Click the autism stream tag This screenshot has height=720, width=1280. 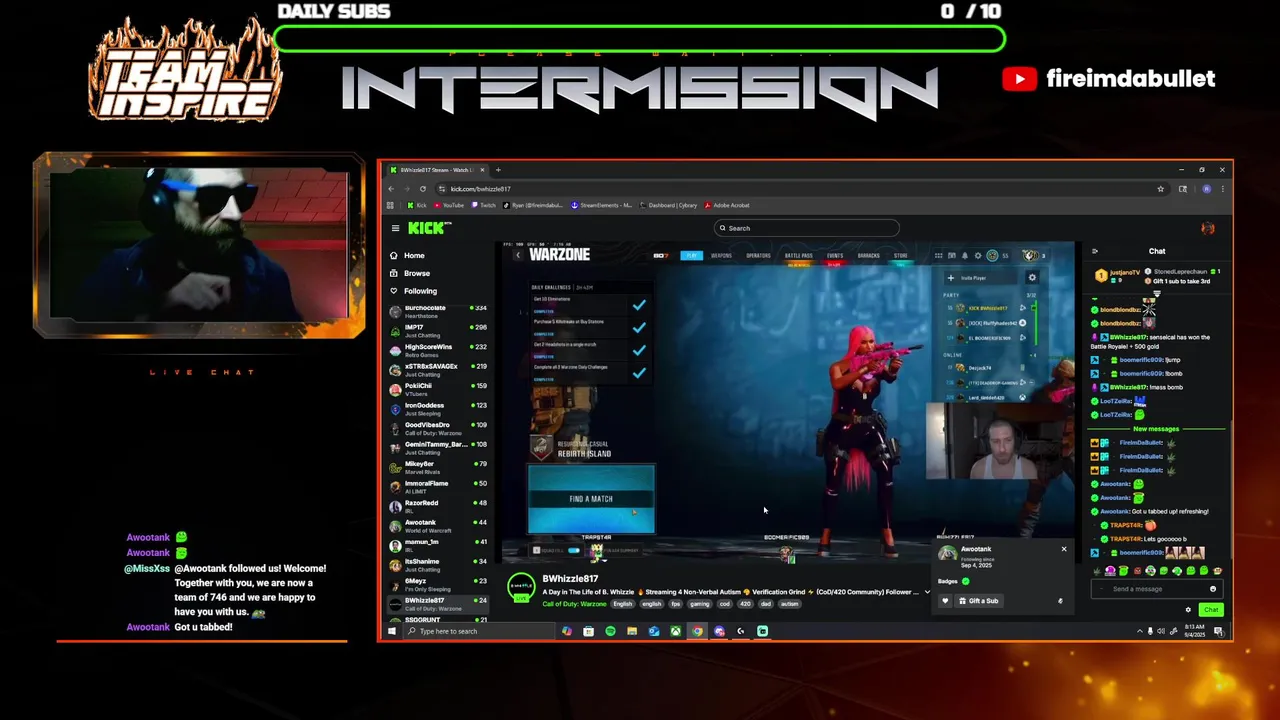point(790,604)
